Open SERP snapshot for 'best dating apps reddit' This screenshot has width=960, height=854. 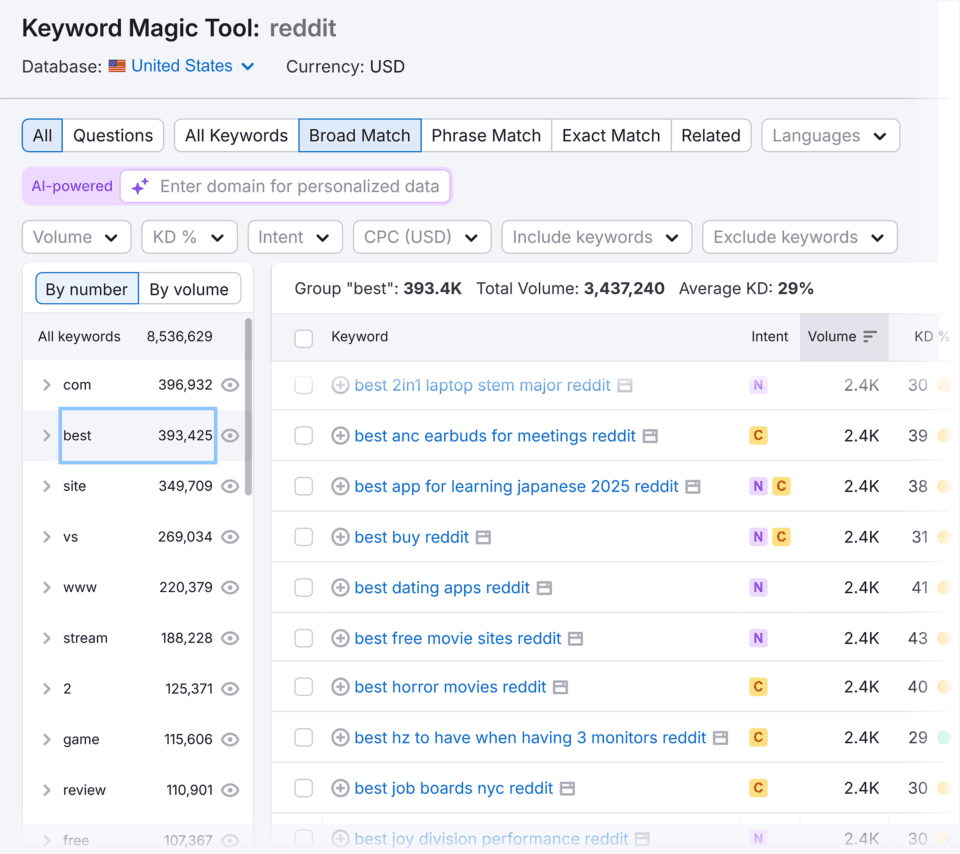543,588
